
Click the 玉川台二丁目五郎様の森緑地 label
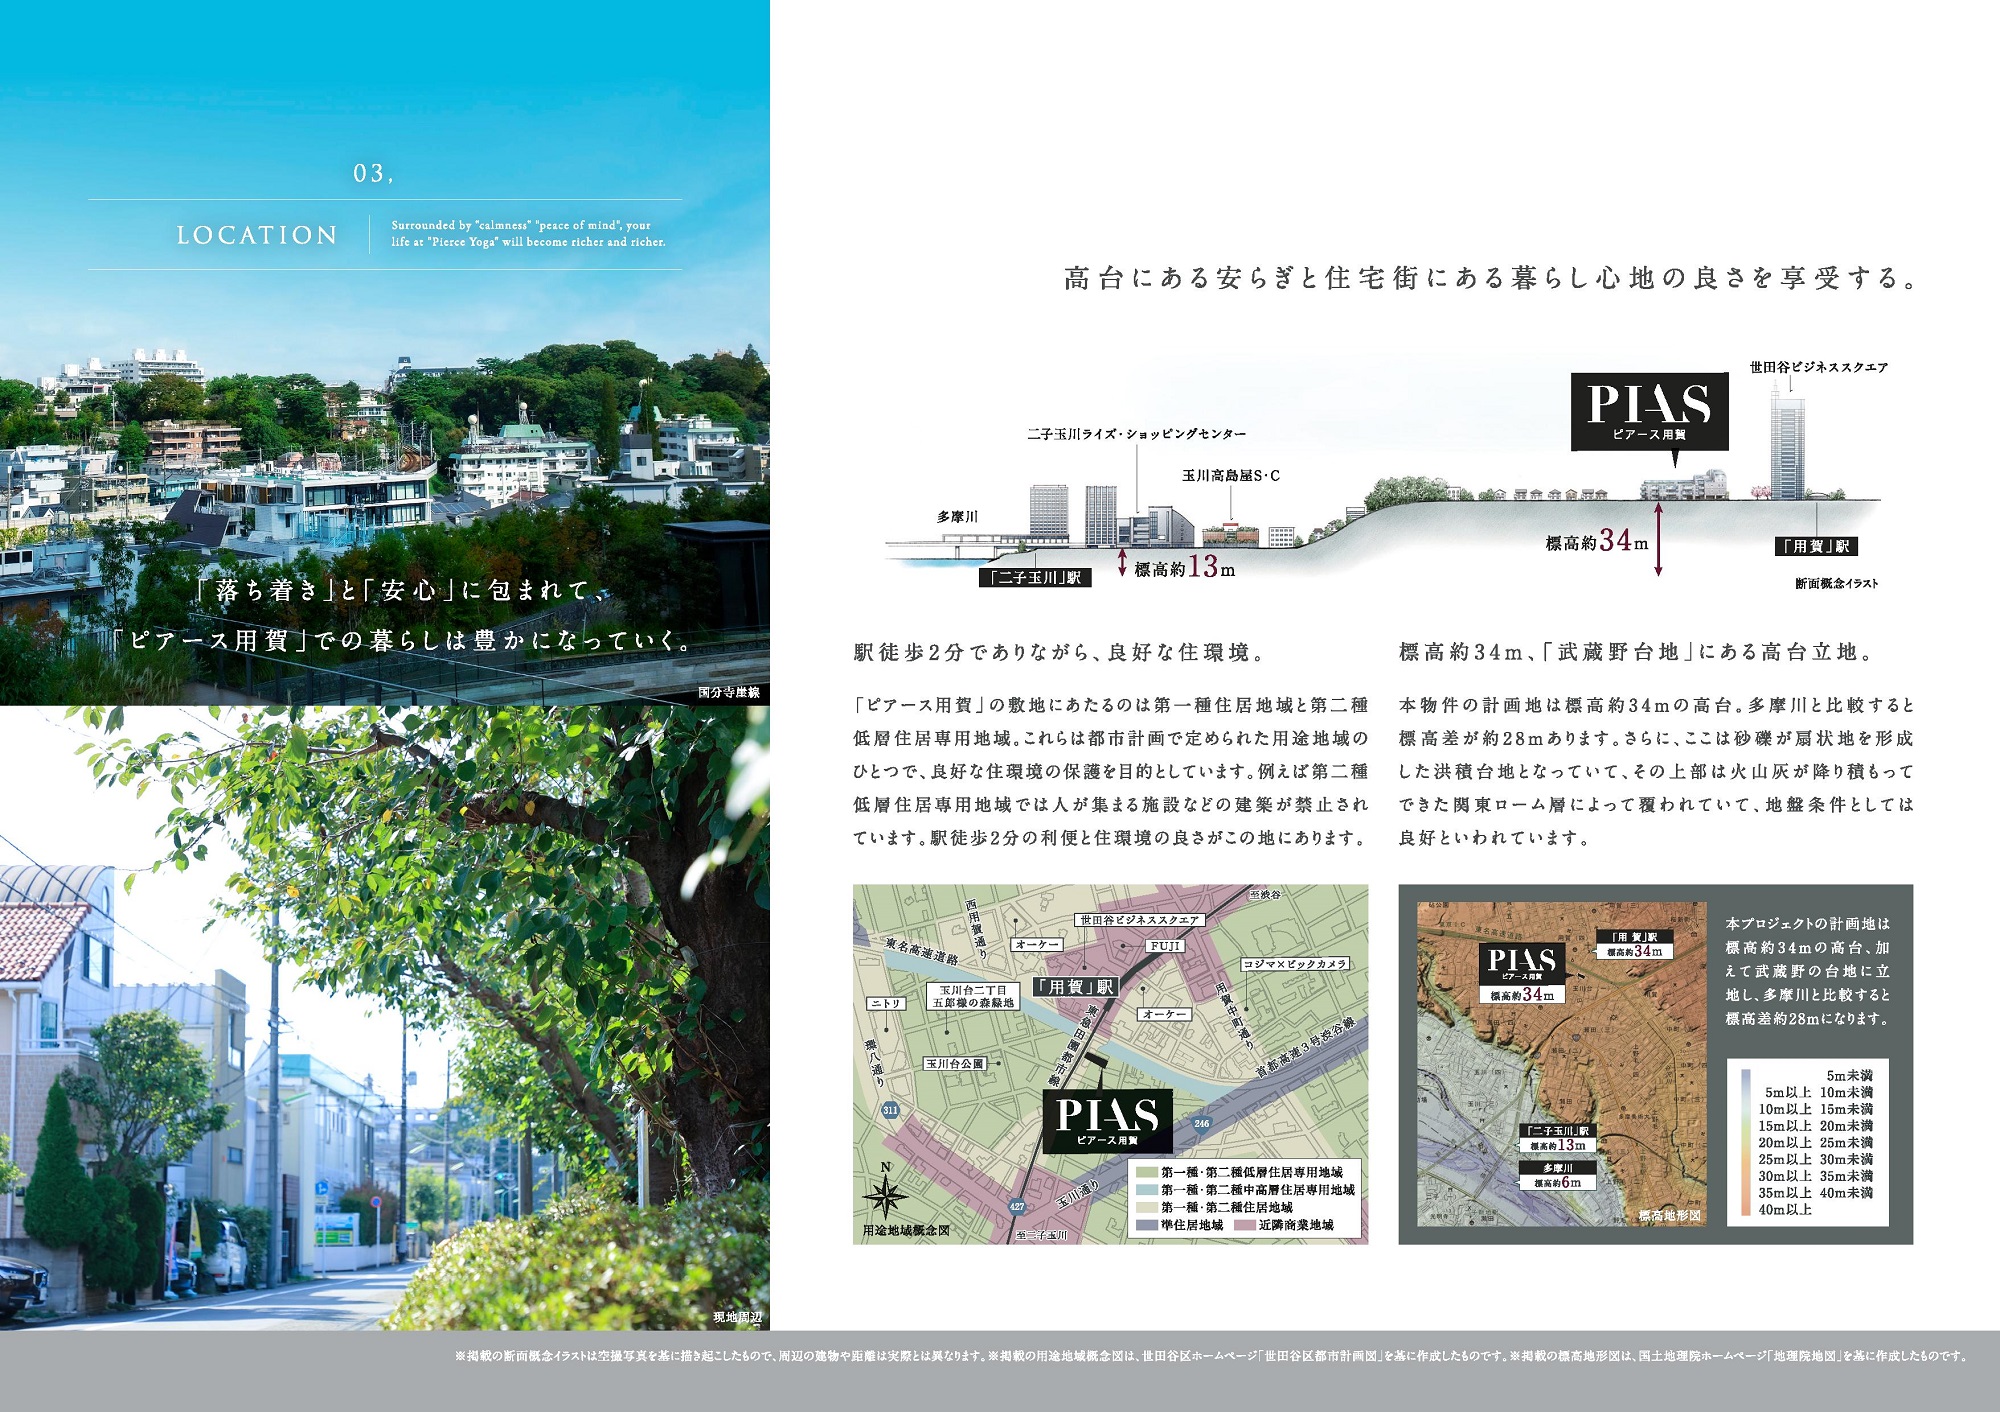974,996
